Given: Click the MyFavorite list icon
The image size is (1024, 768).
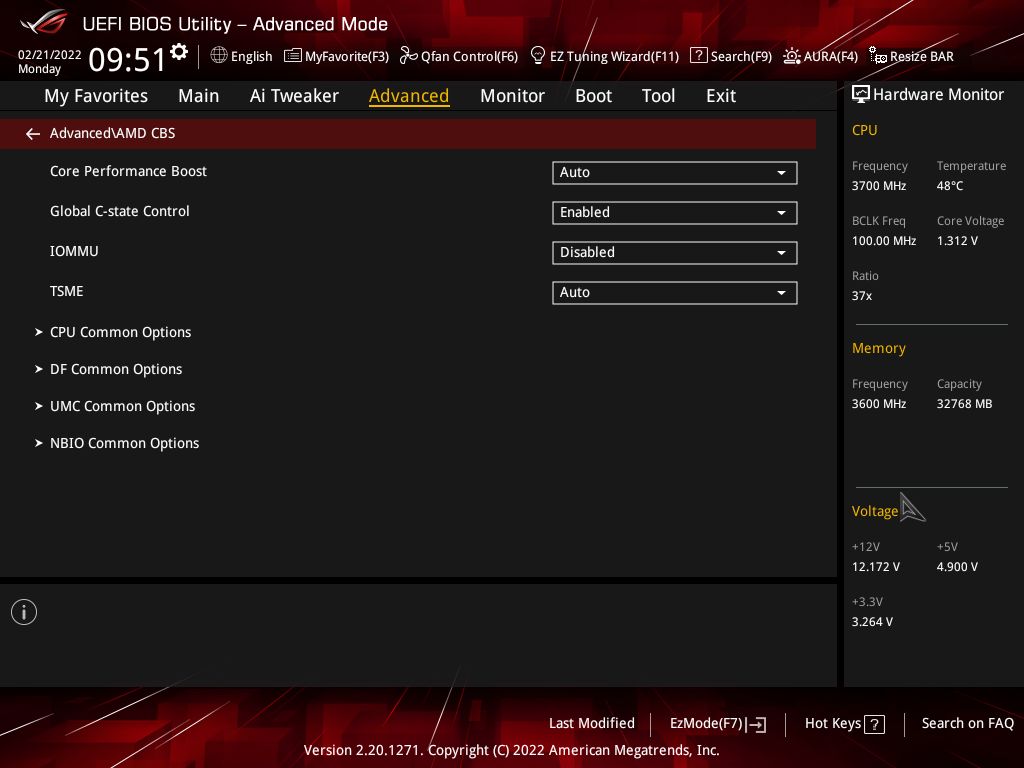Looking at the screenshot, I should (293, 56).
